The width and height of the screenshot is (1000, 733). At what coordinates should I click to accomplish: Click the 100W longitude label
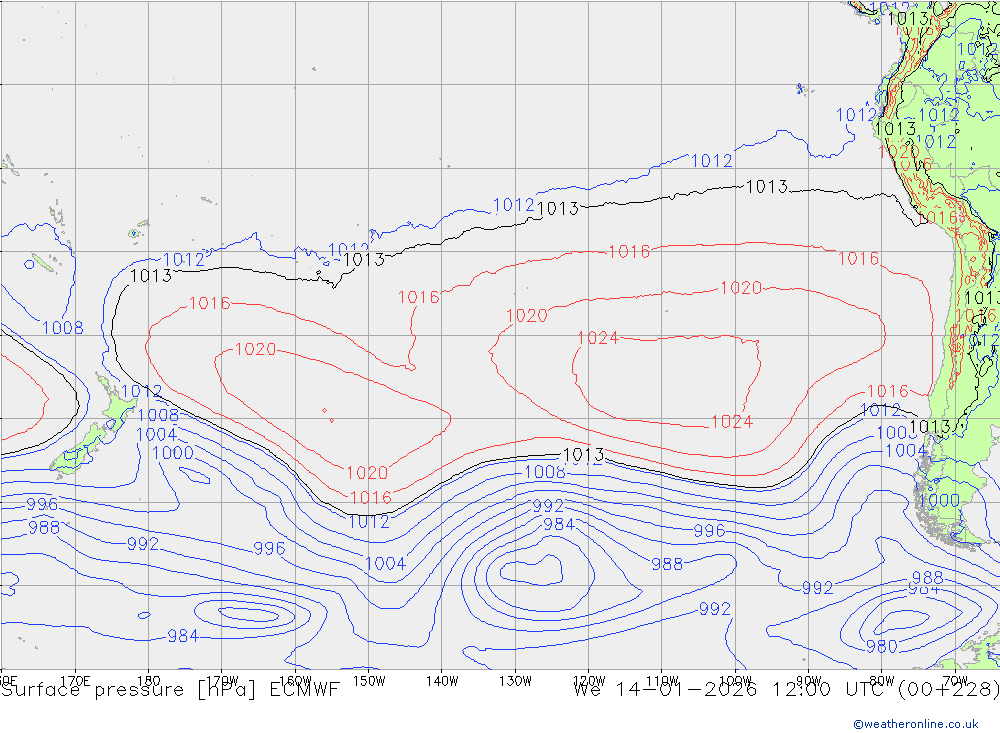pyautogui.click(x=735, y=681)
